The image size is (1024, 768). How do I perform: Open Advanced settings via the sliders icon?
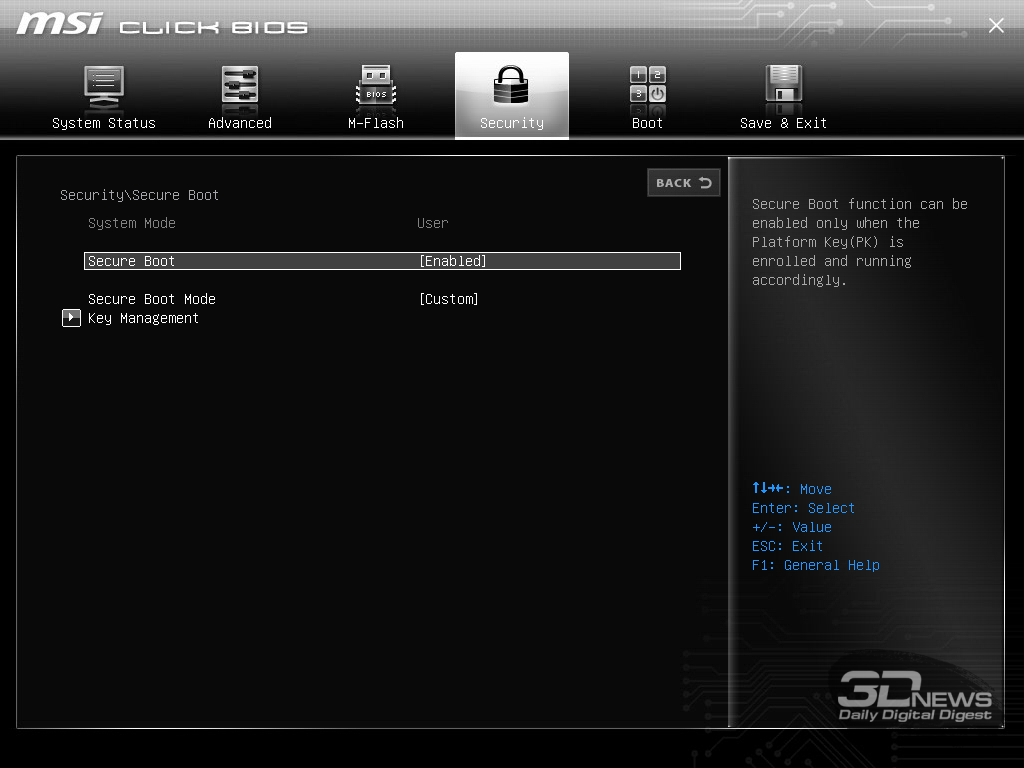(240, 87)
